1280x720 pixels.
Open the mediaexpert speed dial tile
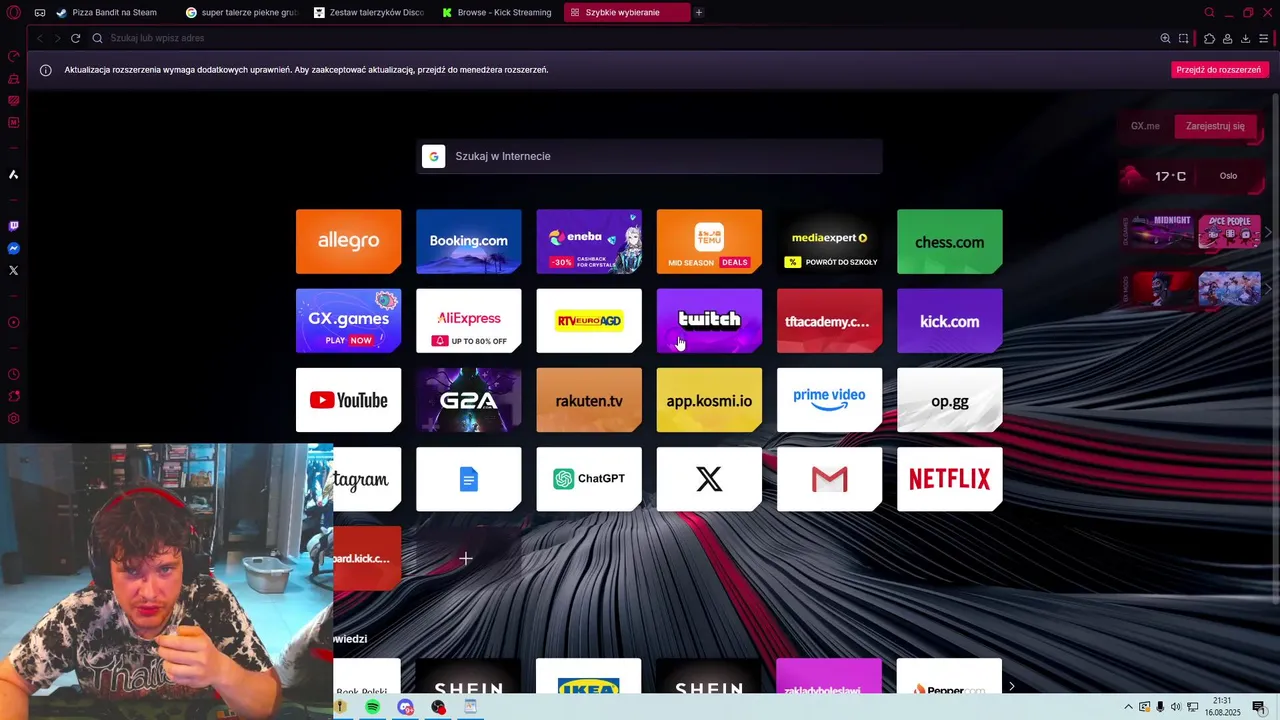pyautogui.click(x=829, y=241)
